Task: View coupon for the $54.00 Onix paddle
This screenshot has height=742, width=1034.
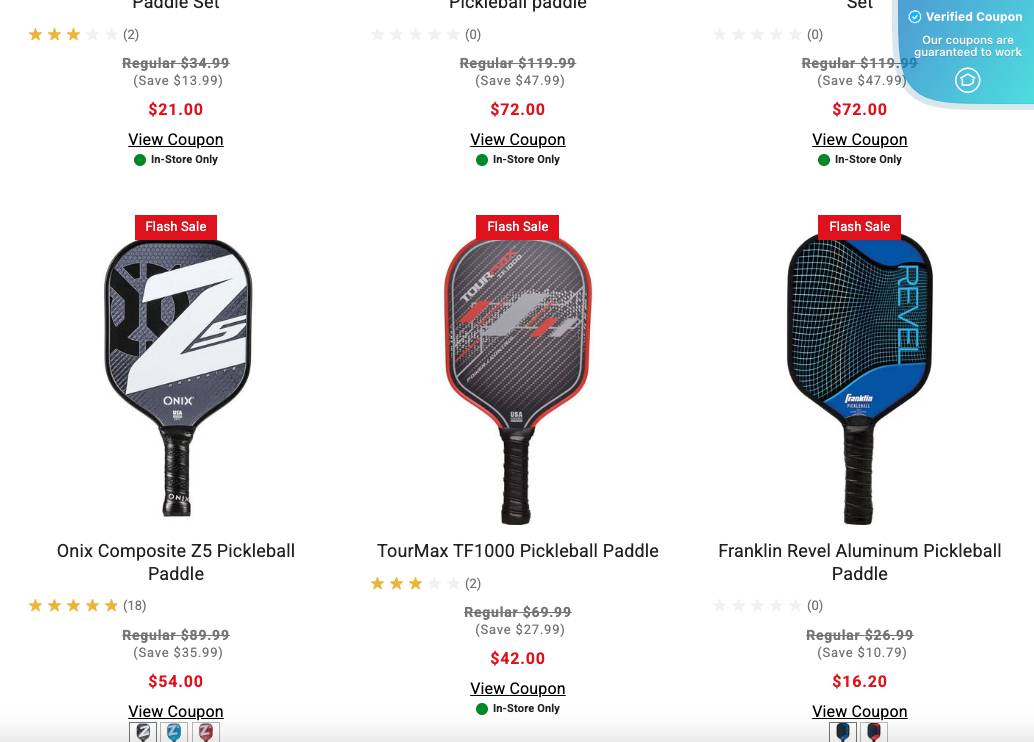Action: pyautogui.click(x=176, y=712)
